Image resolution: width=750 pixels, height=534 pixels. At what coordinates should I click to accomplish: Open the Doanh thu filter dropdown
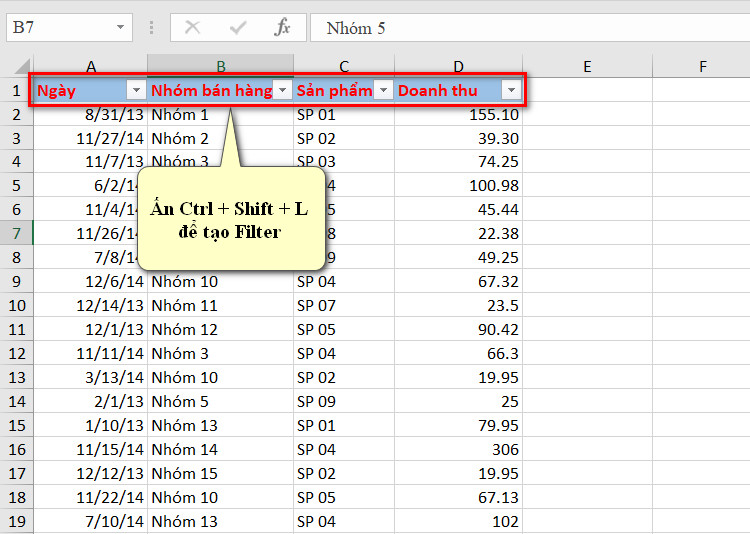coord(511,90)
